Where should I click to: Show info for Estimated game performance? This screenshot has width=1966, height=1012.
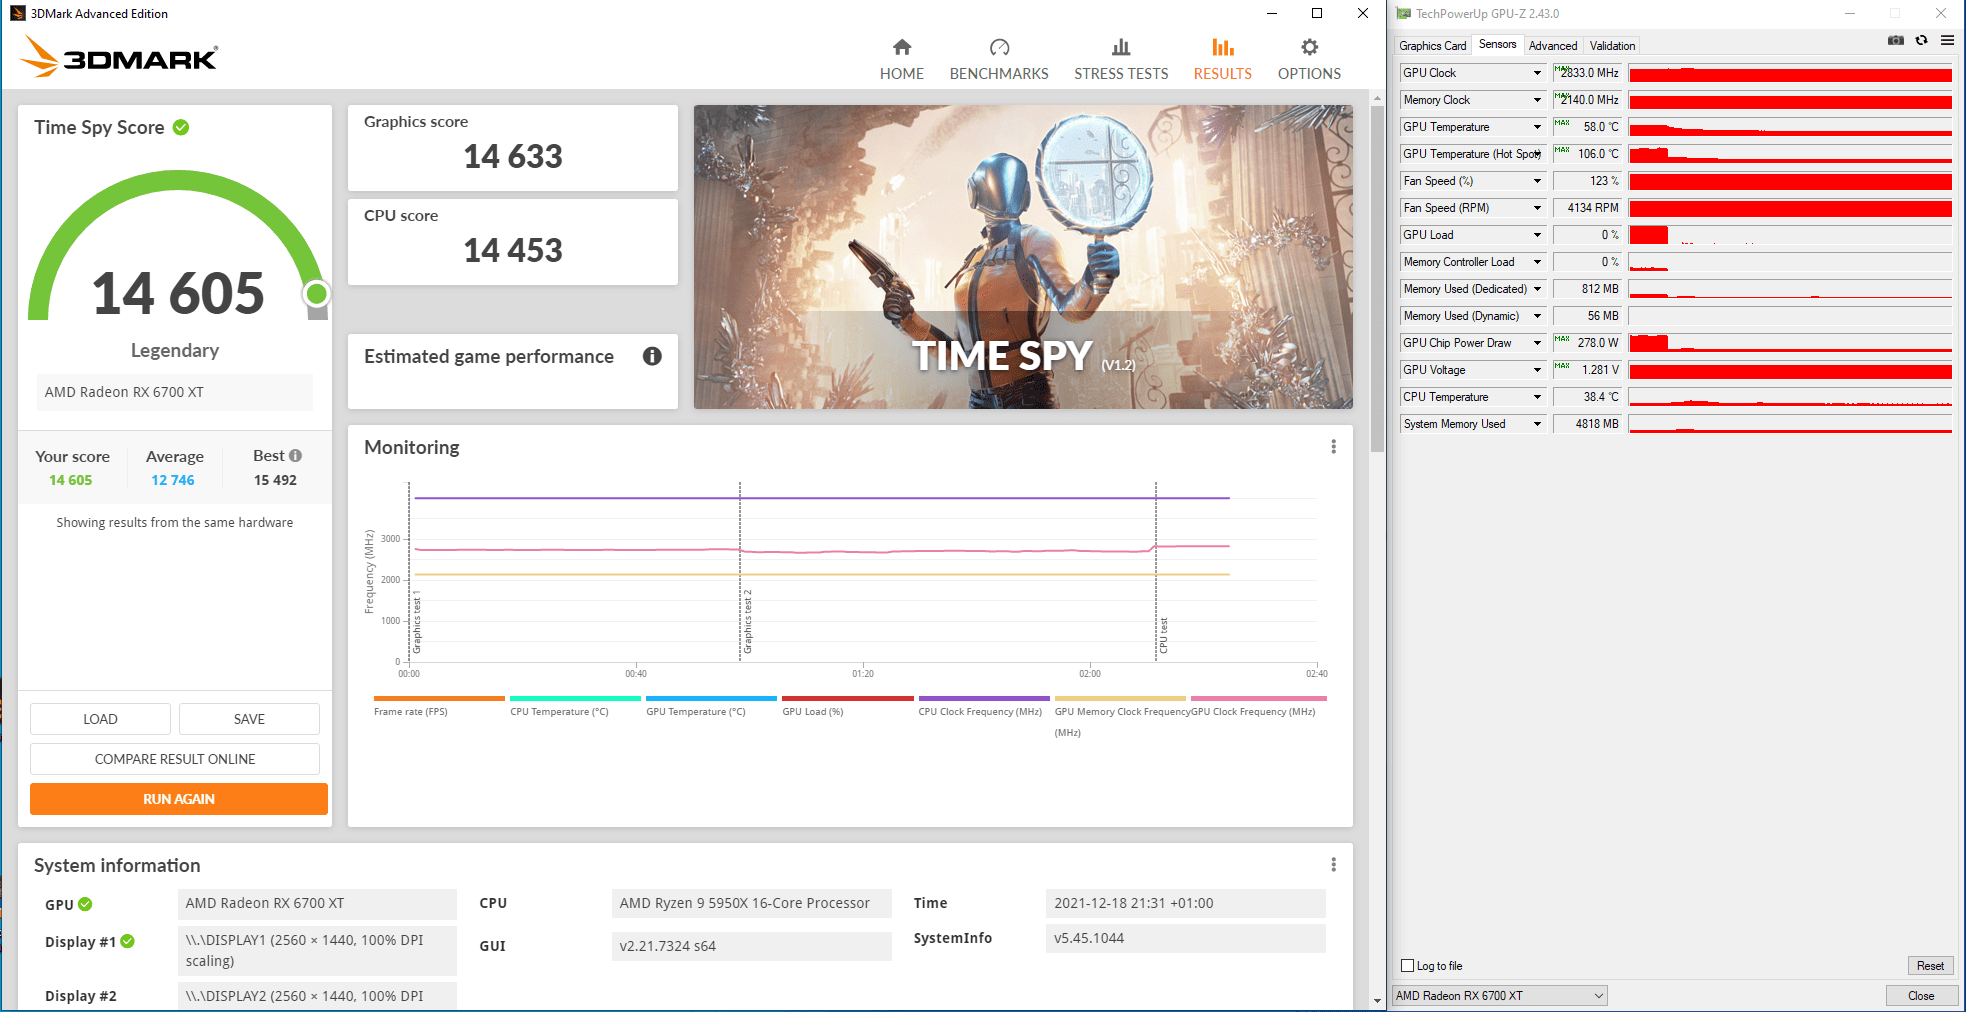click(652, 356)
